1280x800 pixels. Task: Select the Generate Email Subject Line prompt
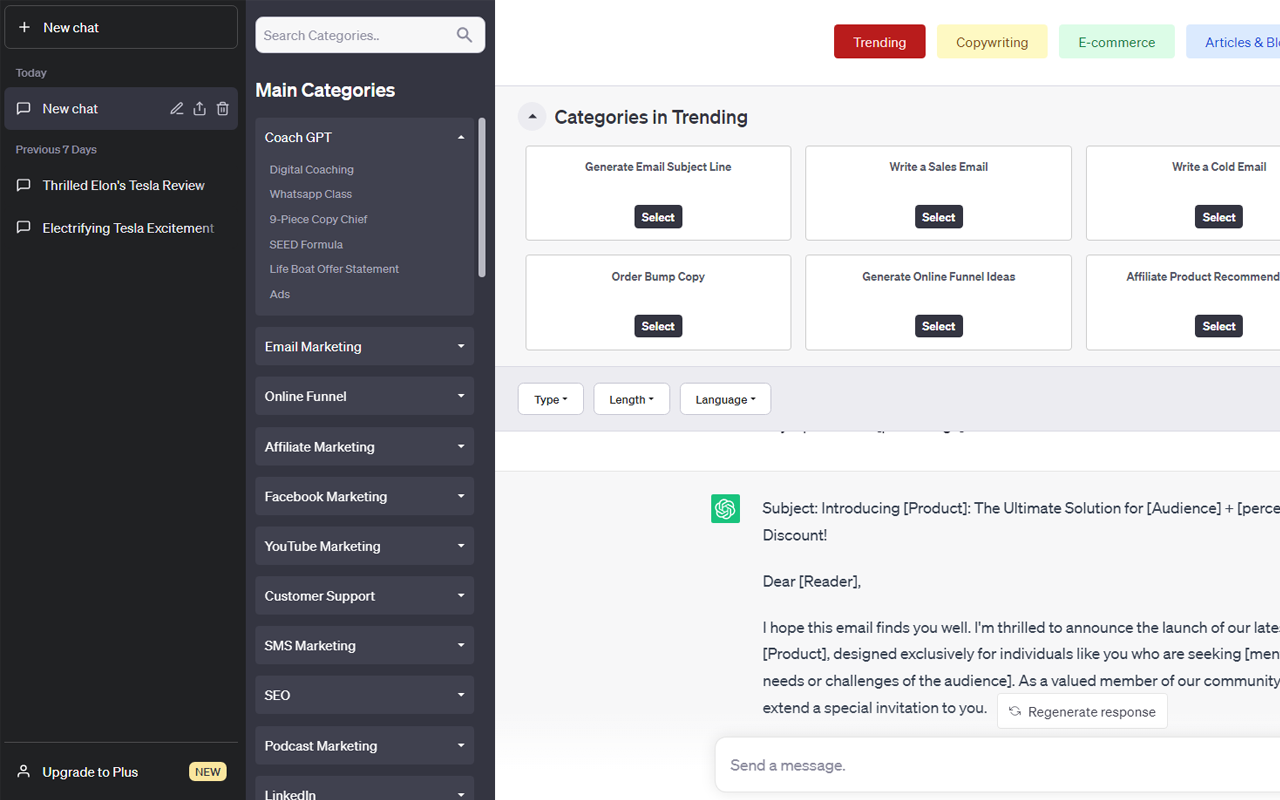click(x=658, y=217)
